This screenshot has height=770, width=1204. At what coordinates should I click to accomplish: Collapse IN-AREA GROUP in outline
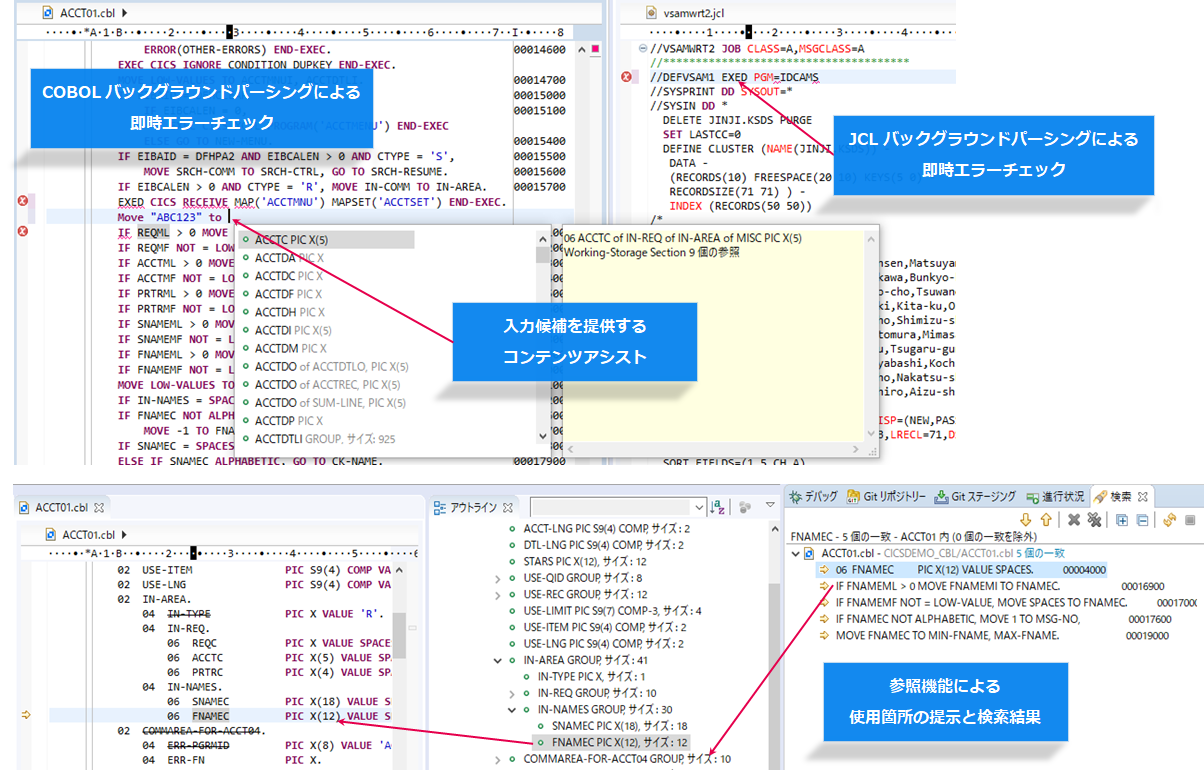[498, 660]
